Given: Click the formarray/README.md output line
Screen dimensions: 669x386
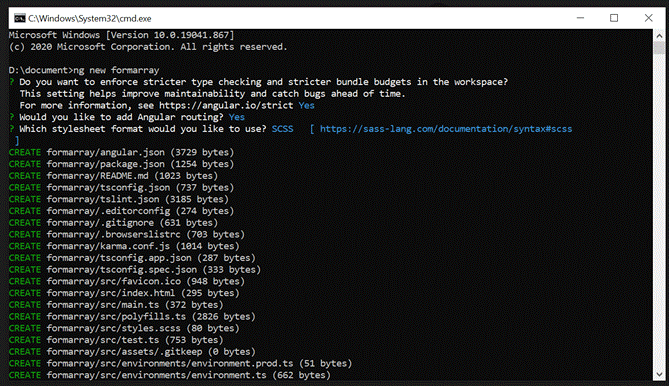Looking at the screenshot, I should pos(113,176).
